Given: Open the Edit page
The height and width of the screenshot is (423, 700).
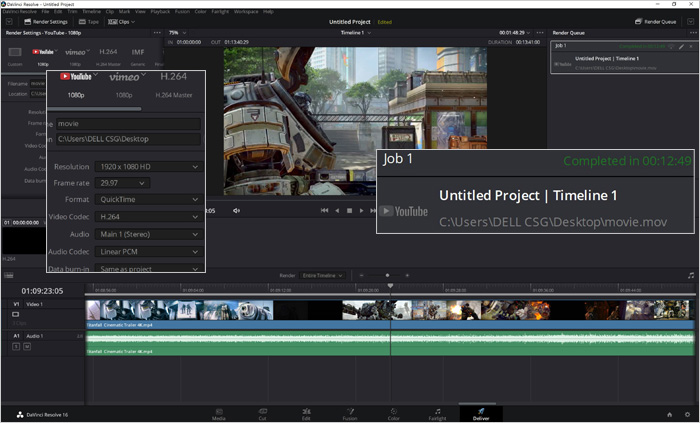Looking at the screenshot, I should [306, 414].
